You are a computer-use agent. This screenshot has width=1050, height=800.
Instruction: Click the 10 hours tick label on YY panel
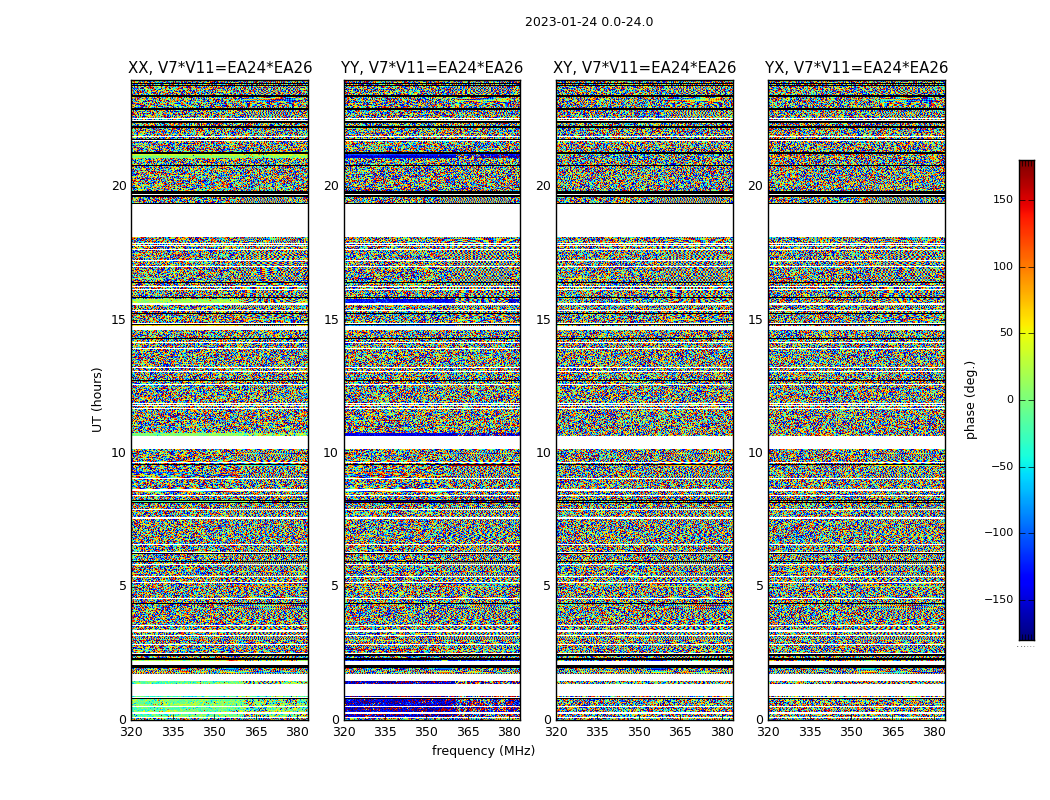[331, 453]
